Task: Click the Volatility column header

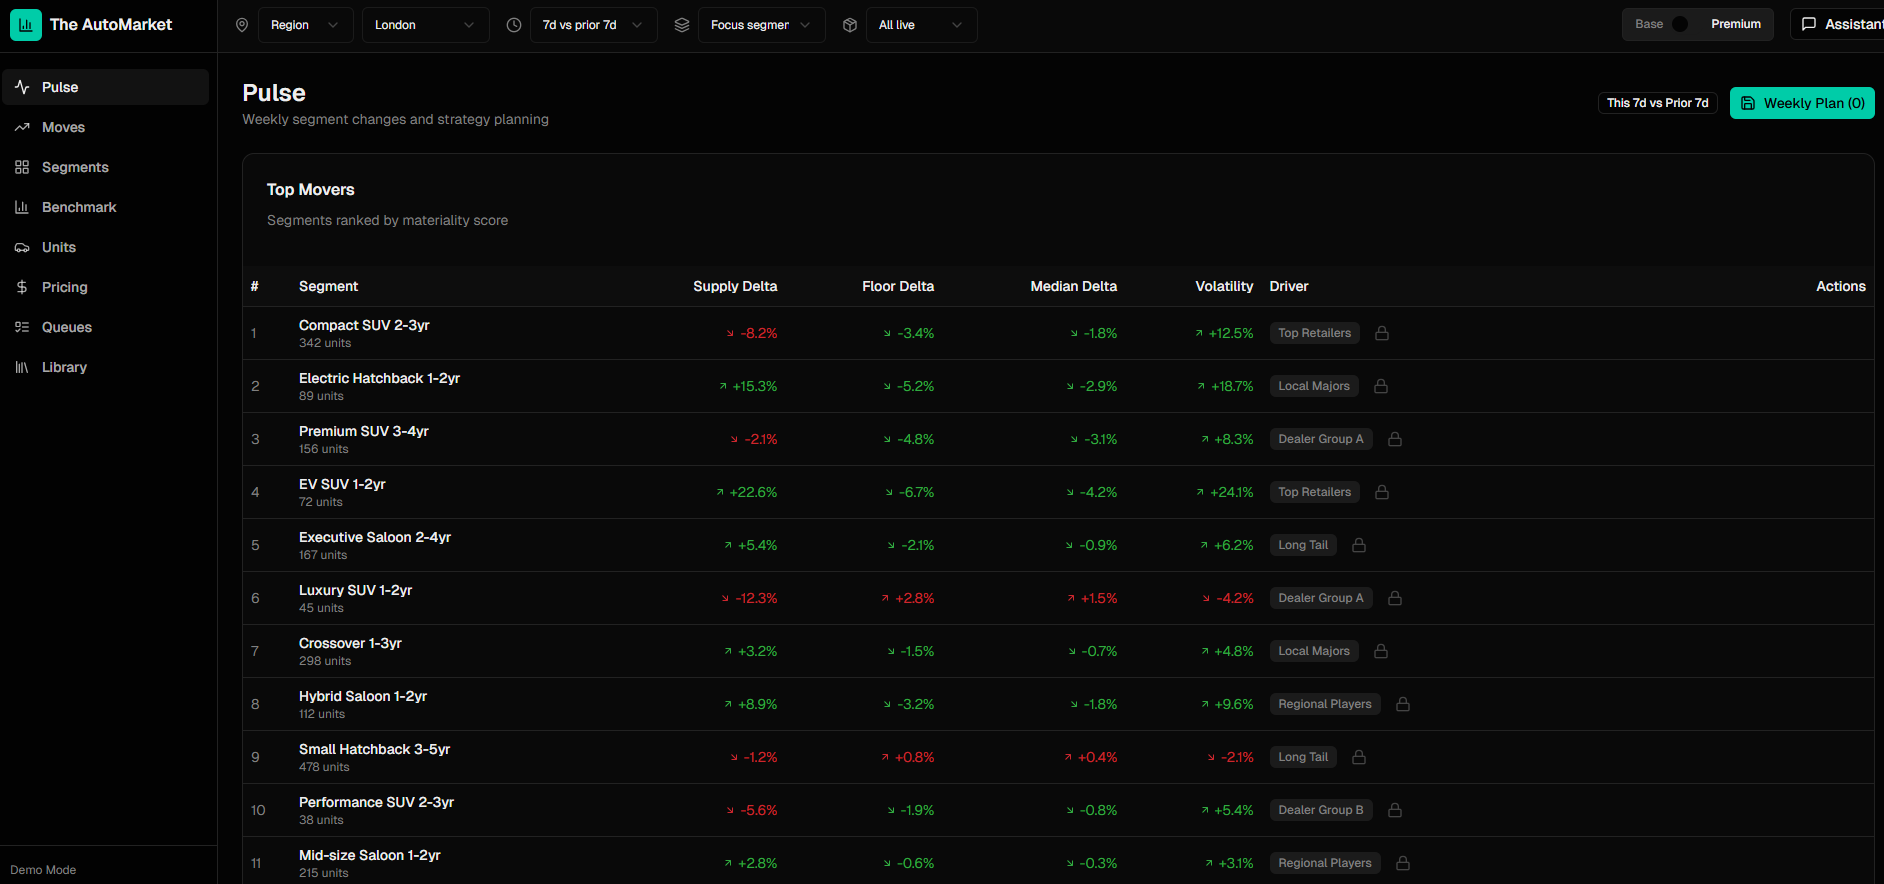Action: coord(1224,286)
